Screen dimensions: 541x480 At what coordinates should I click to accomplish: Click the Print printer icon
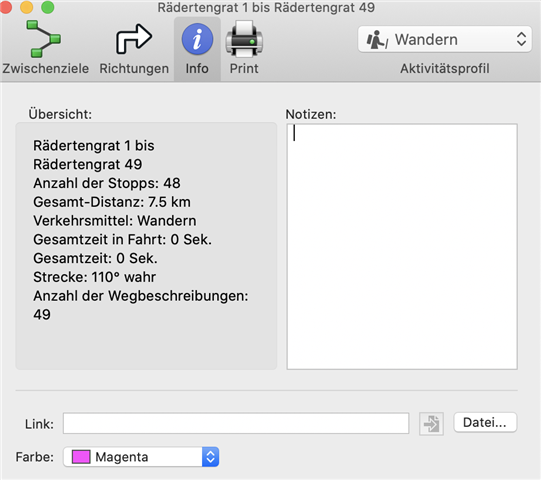click(x=244, y=39)
